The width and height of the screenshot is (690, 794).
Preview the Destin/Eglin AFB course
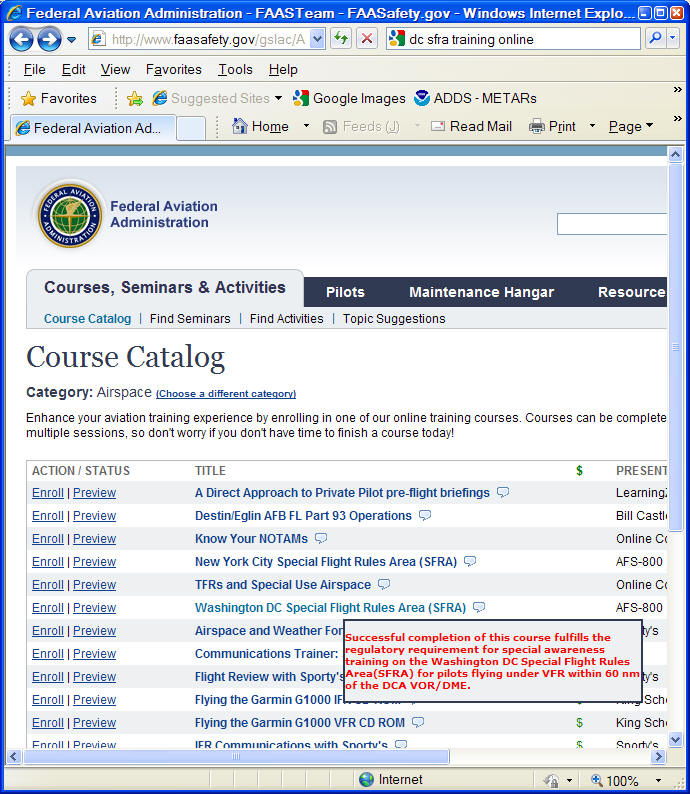point(94,515)
